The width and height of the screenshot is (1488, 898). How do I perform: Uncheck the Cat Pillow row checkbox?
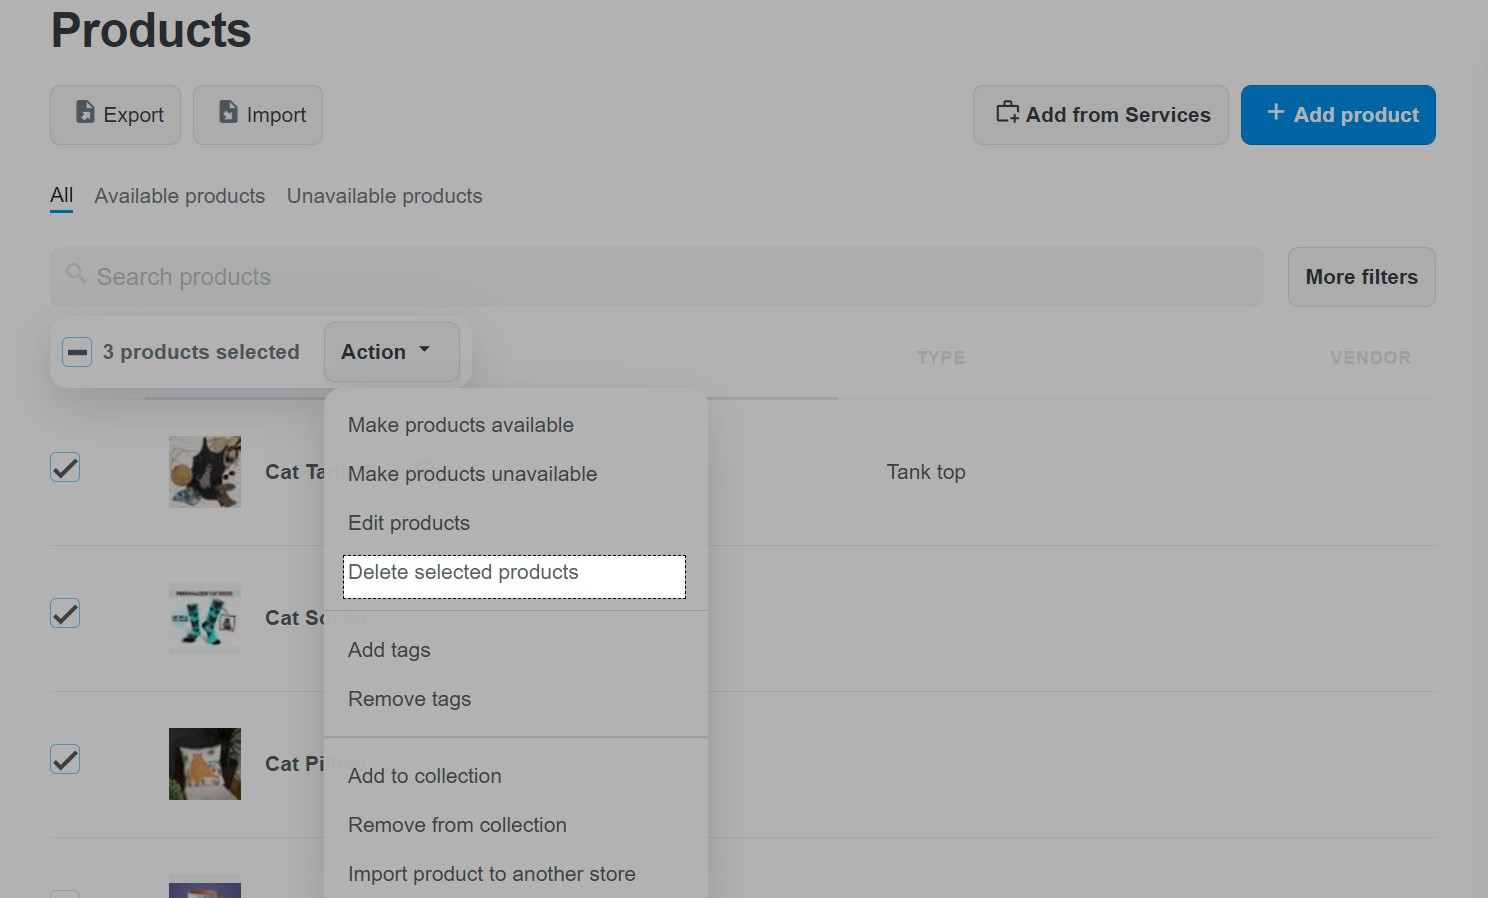tap(64, 759)
